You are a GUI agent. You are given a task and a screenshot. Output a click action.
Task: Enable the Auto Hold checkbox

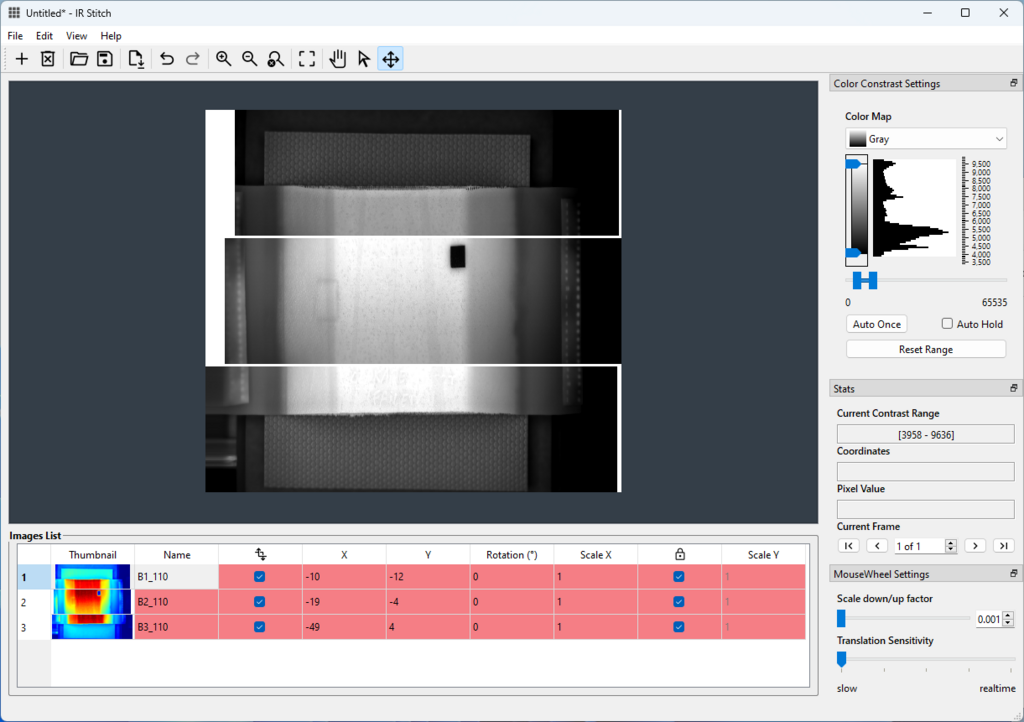click(948, 324)
